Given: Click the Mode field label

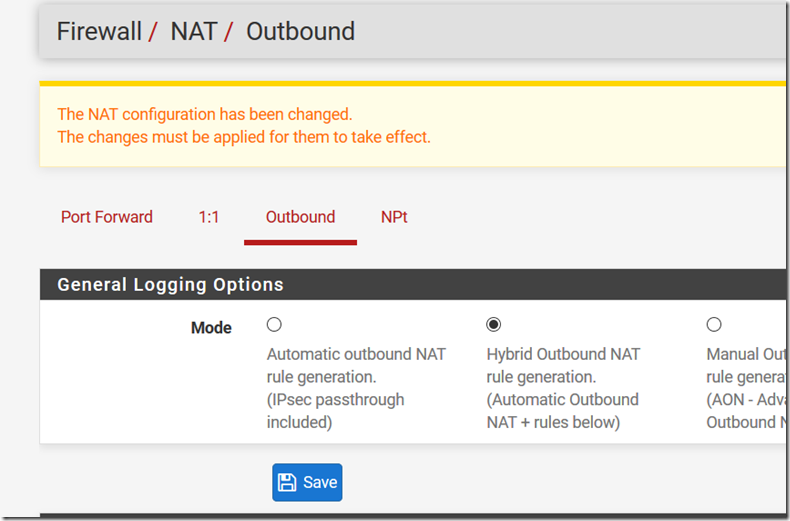Looking at the screenshot, I should tap(211, 328).
